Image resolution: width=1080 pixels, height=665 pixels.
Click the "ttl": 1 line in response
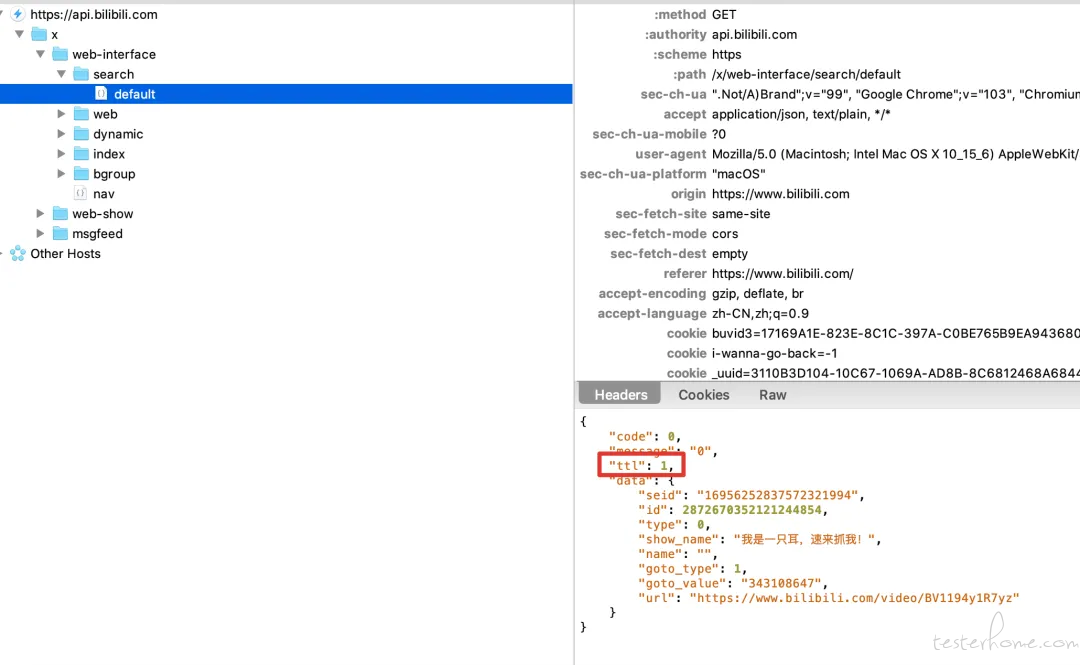coord(641,466)
